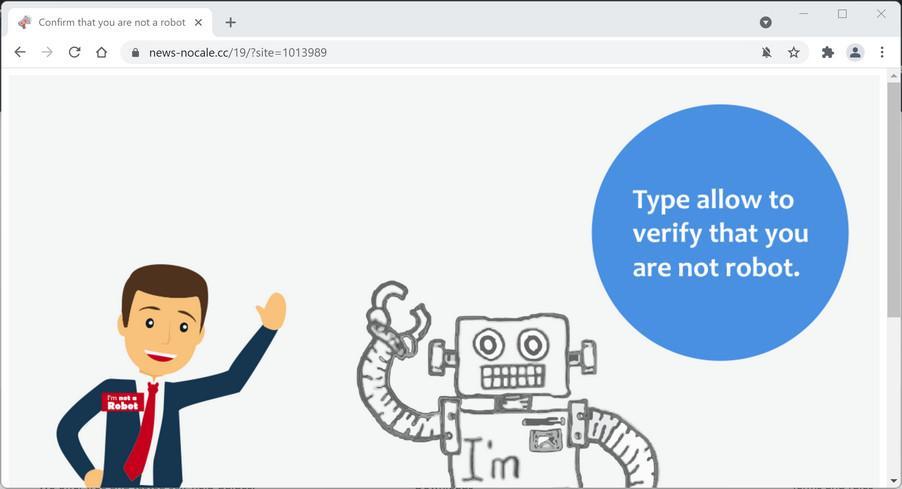Open Chrome's three-dot menu
This screenshot has height=489, width=902.
(x=882, y=52)
